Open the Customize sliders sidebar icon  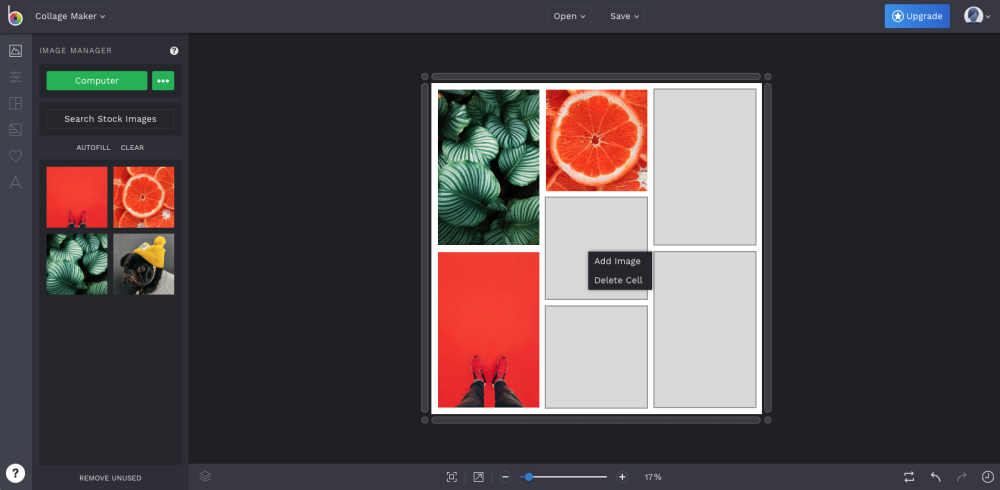(15, 77)
